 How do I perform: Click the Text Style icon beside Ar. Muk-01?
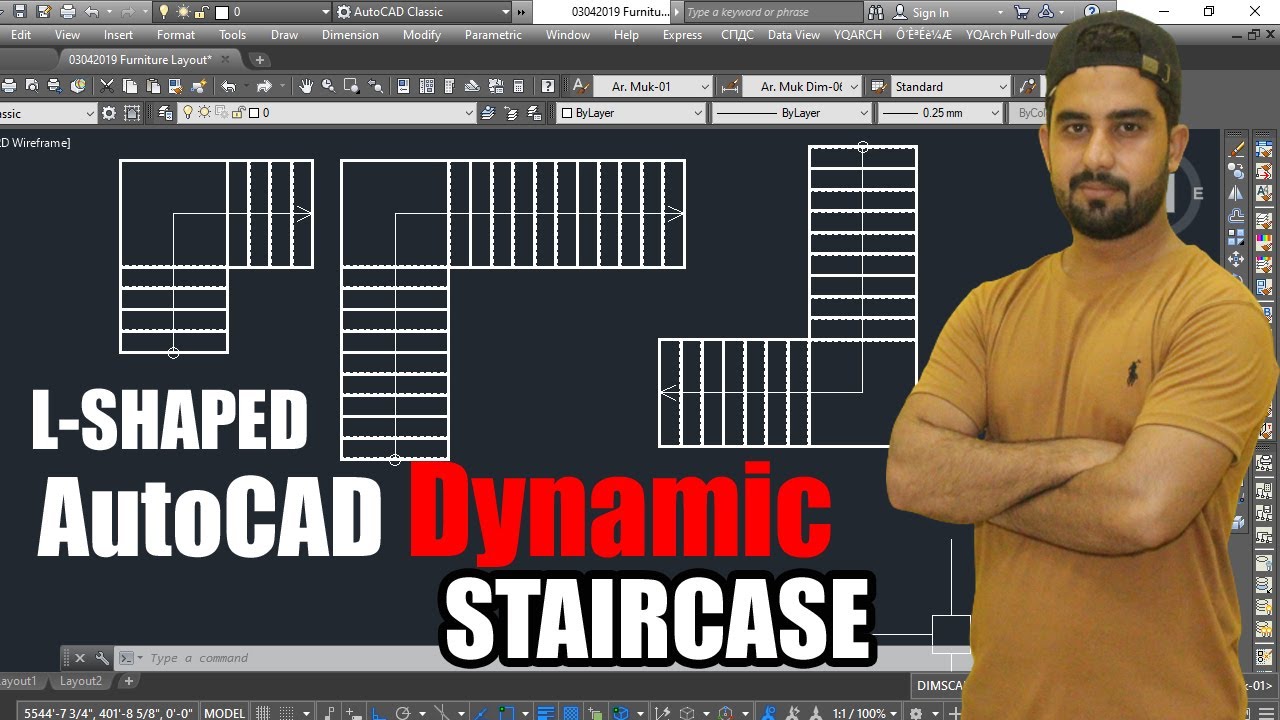580,87
